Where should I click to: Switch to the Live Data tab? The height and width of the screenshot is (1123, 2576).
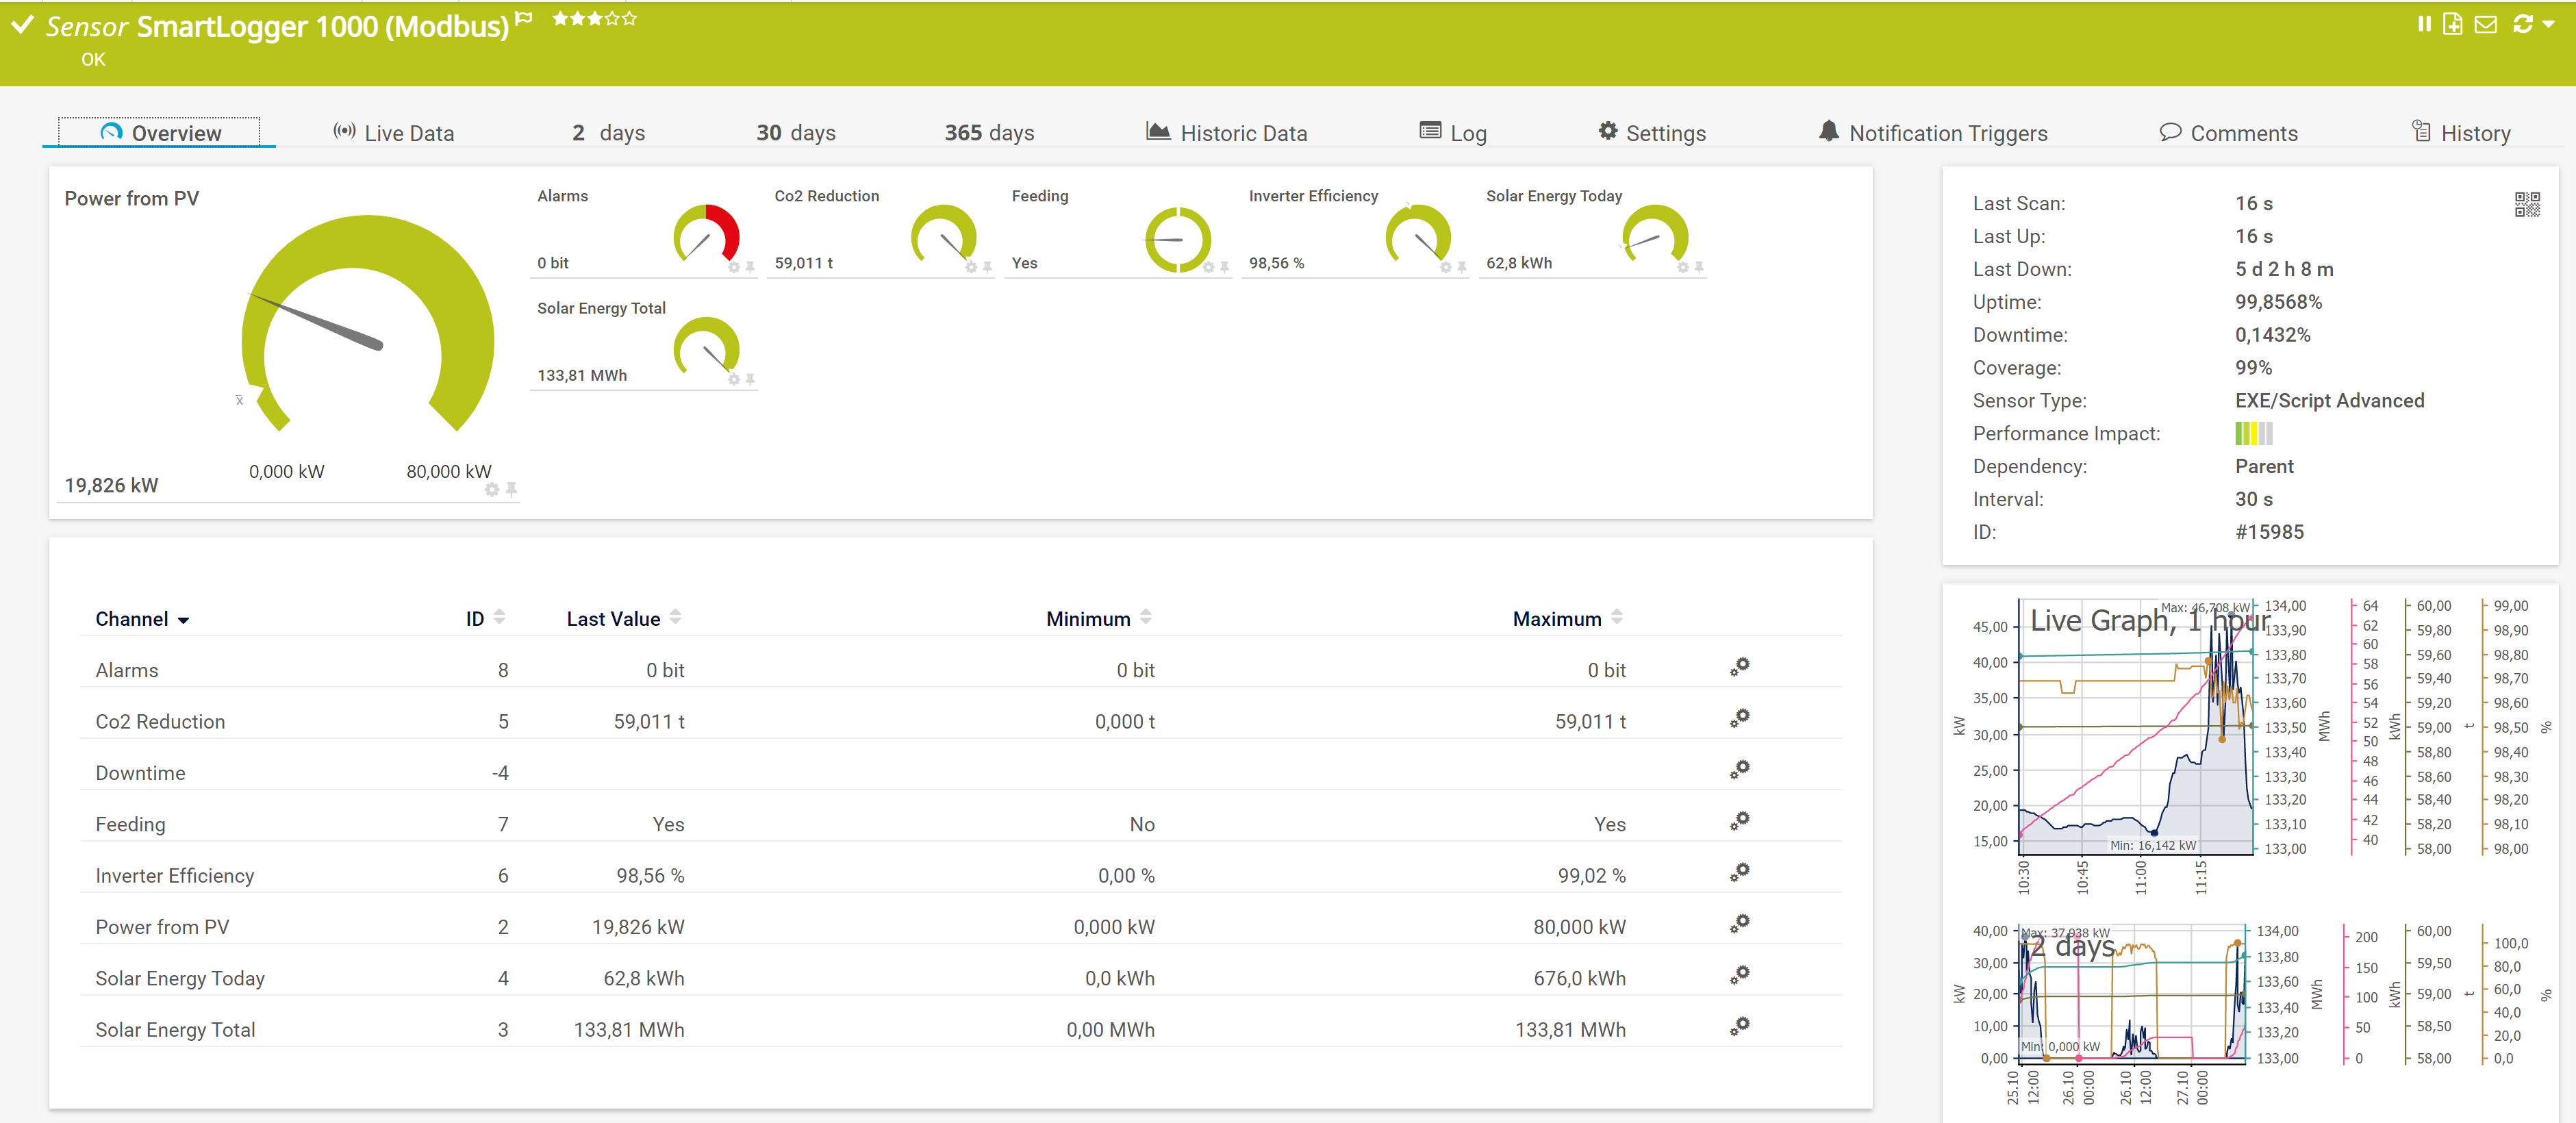tap(393, 133)
